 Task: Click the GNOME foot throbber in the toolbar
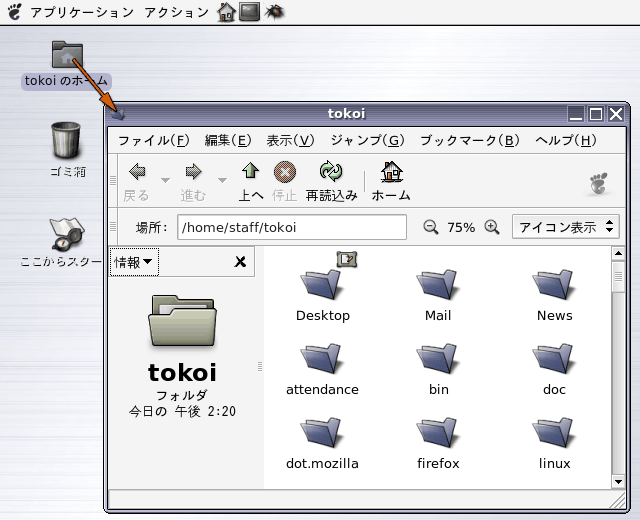coord(598,184)
